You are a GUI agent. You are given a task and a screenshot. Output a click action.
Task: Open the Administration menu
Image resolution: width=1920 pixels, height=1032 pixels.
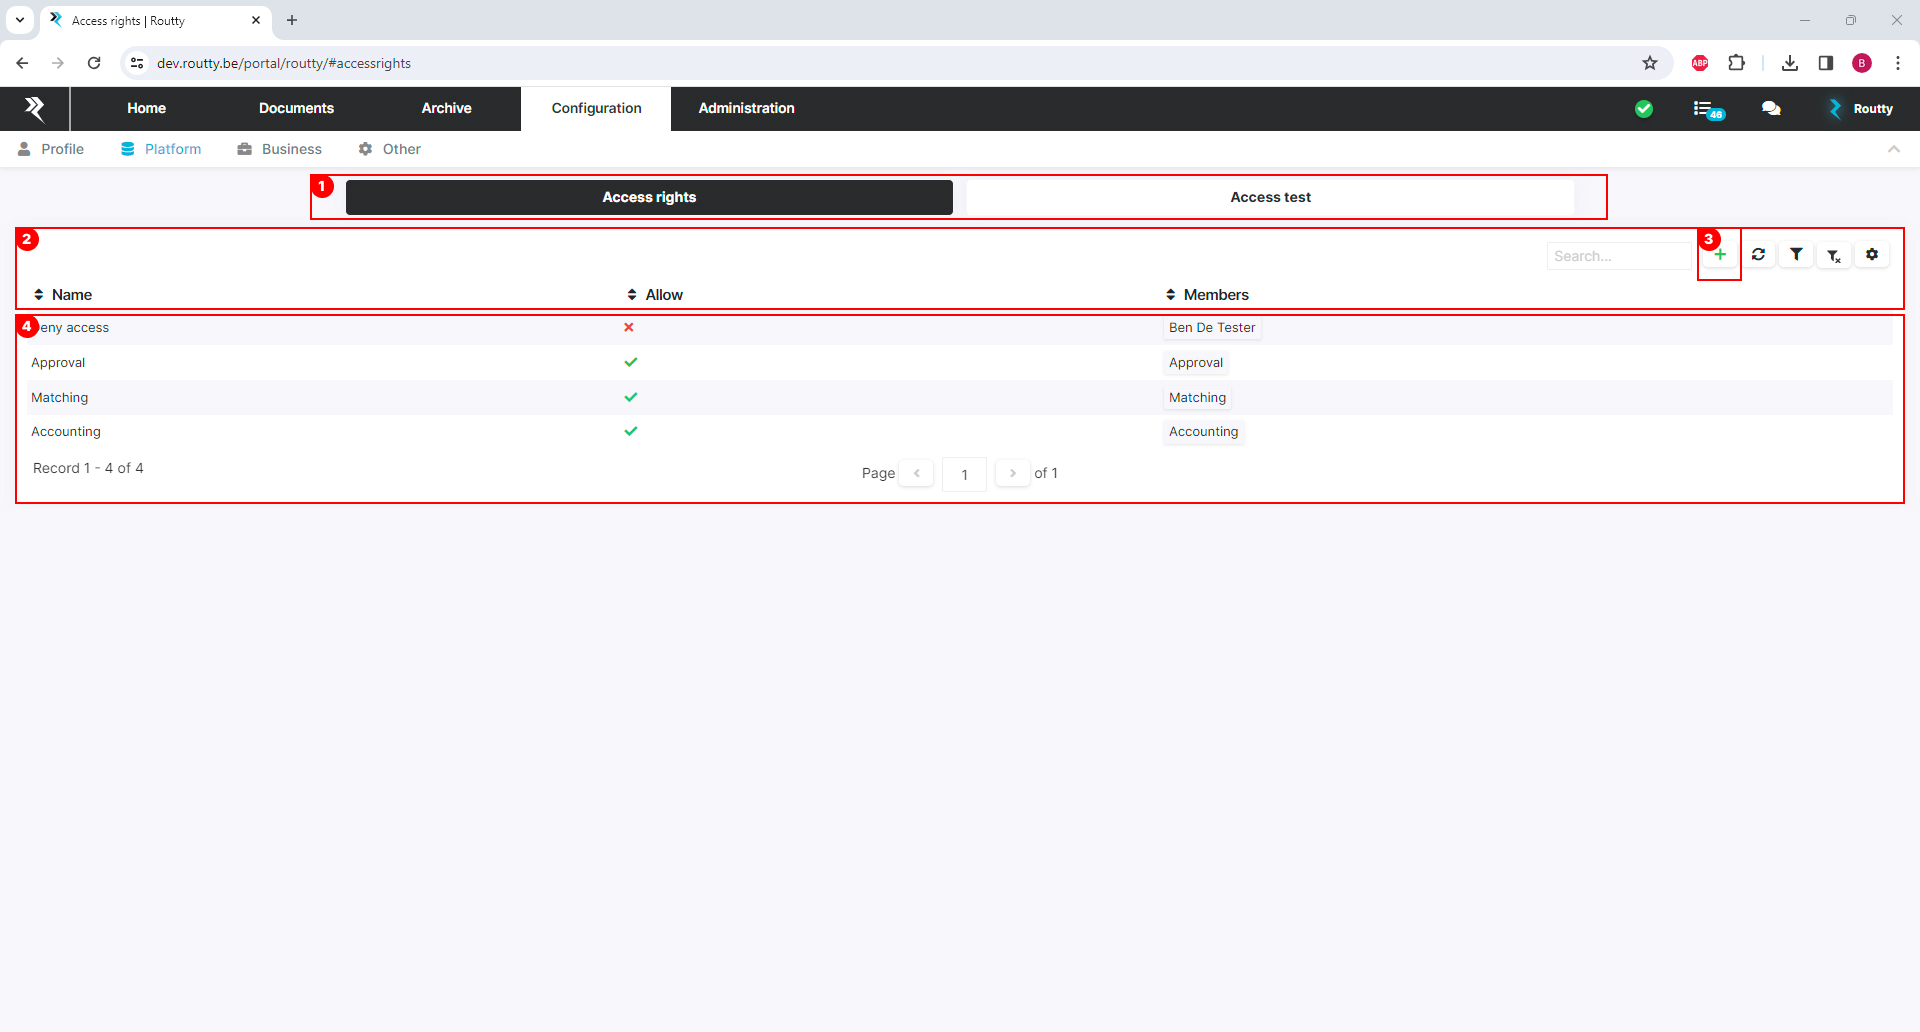click(746, 108)
